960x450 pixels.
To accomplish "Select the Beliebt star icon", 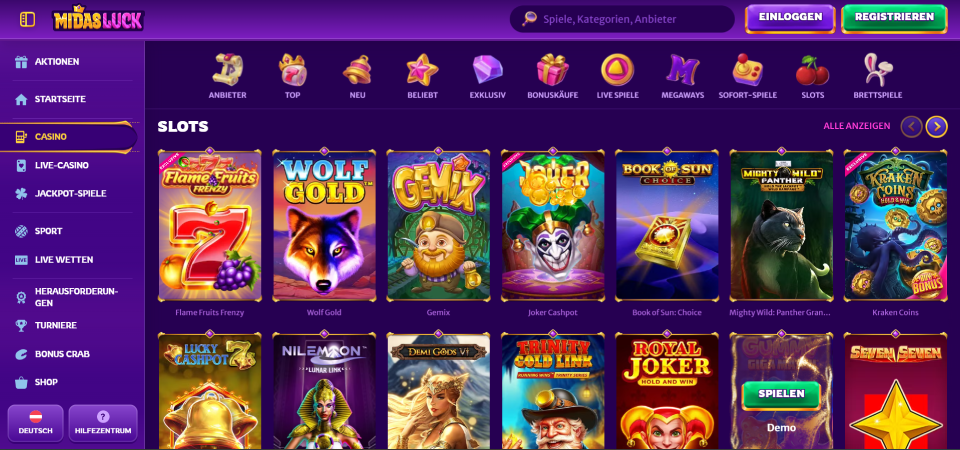I will [422, 69].
